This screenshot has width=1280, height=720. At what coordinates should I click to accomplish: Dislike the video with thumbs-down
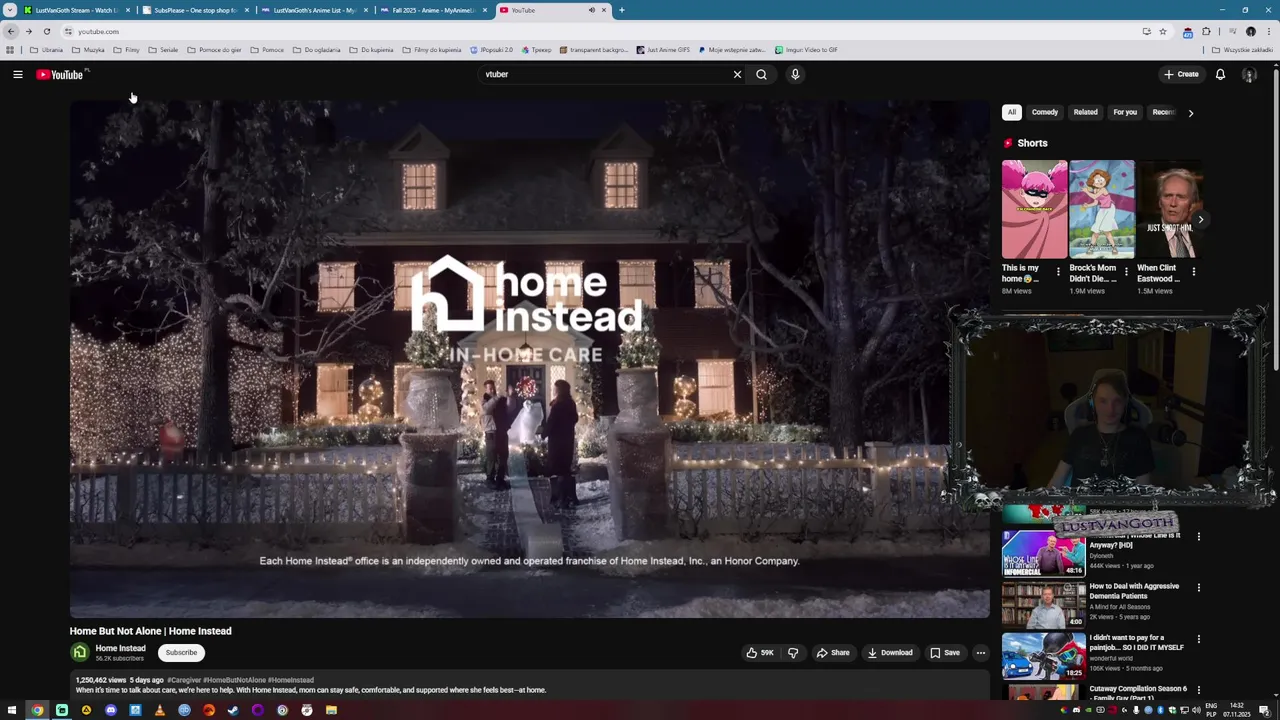(x=793, y=652)
